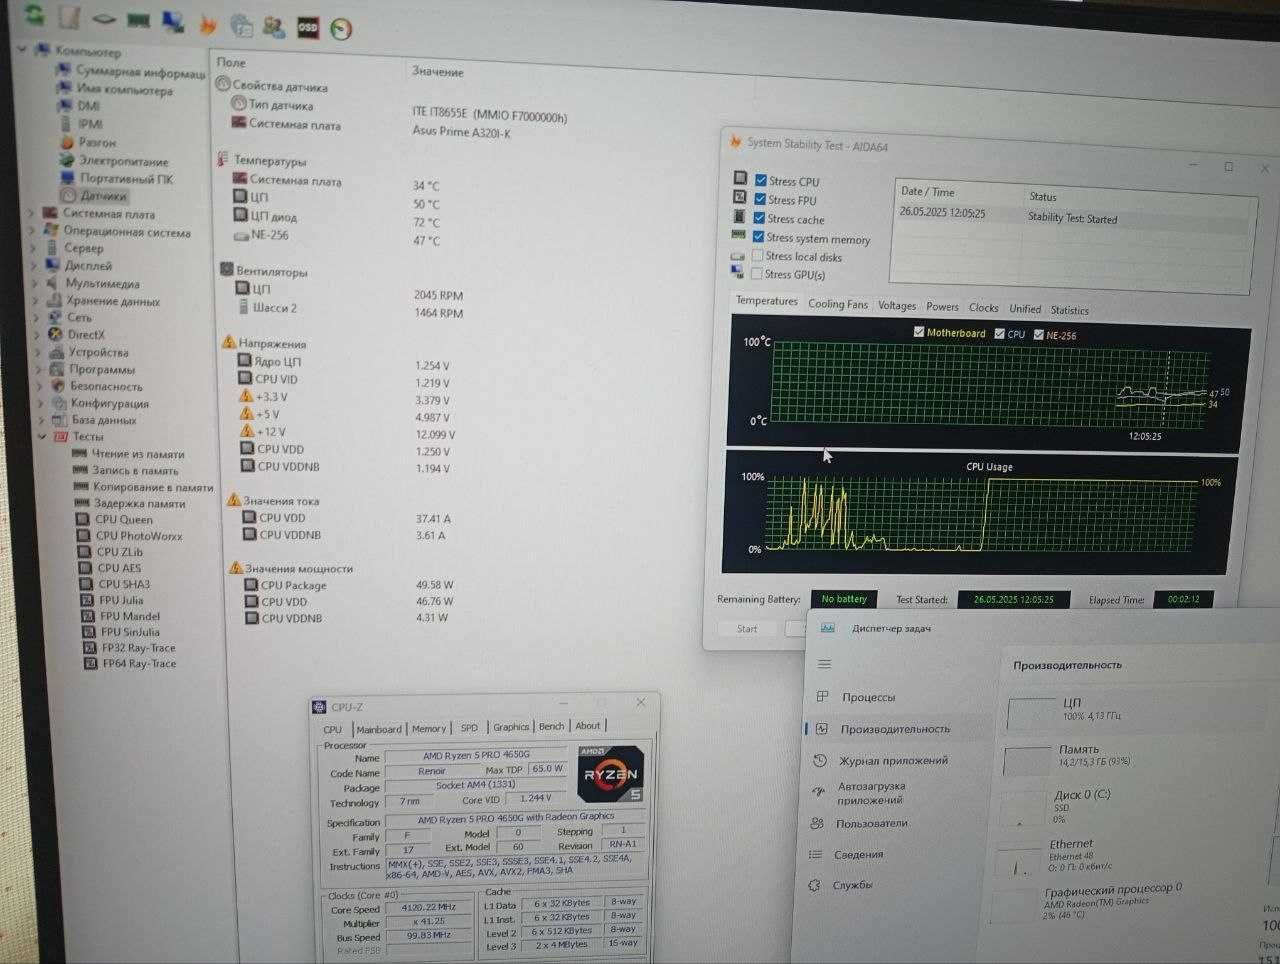Click the Значение column header in AIDA64
This screenshot has height=964, width=1280.
438,71
